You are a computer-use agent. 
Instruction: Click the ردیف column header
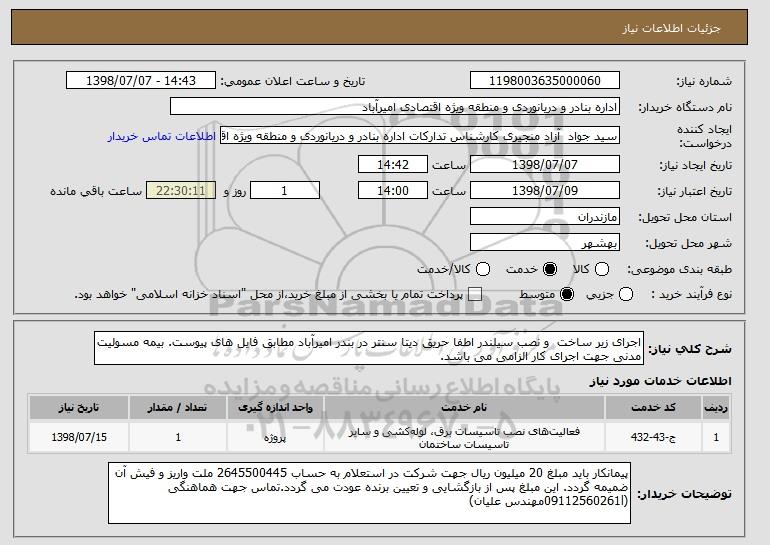(x=716, y=408)
